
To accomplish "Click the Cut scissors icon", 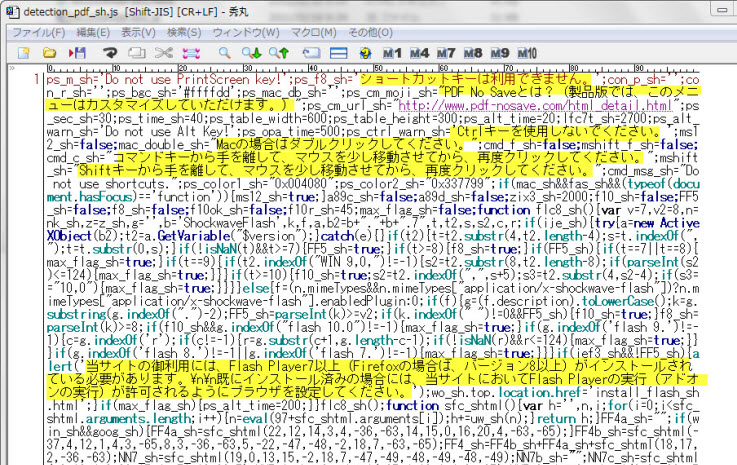I will (164, 53).
